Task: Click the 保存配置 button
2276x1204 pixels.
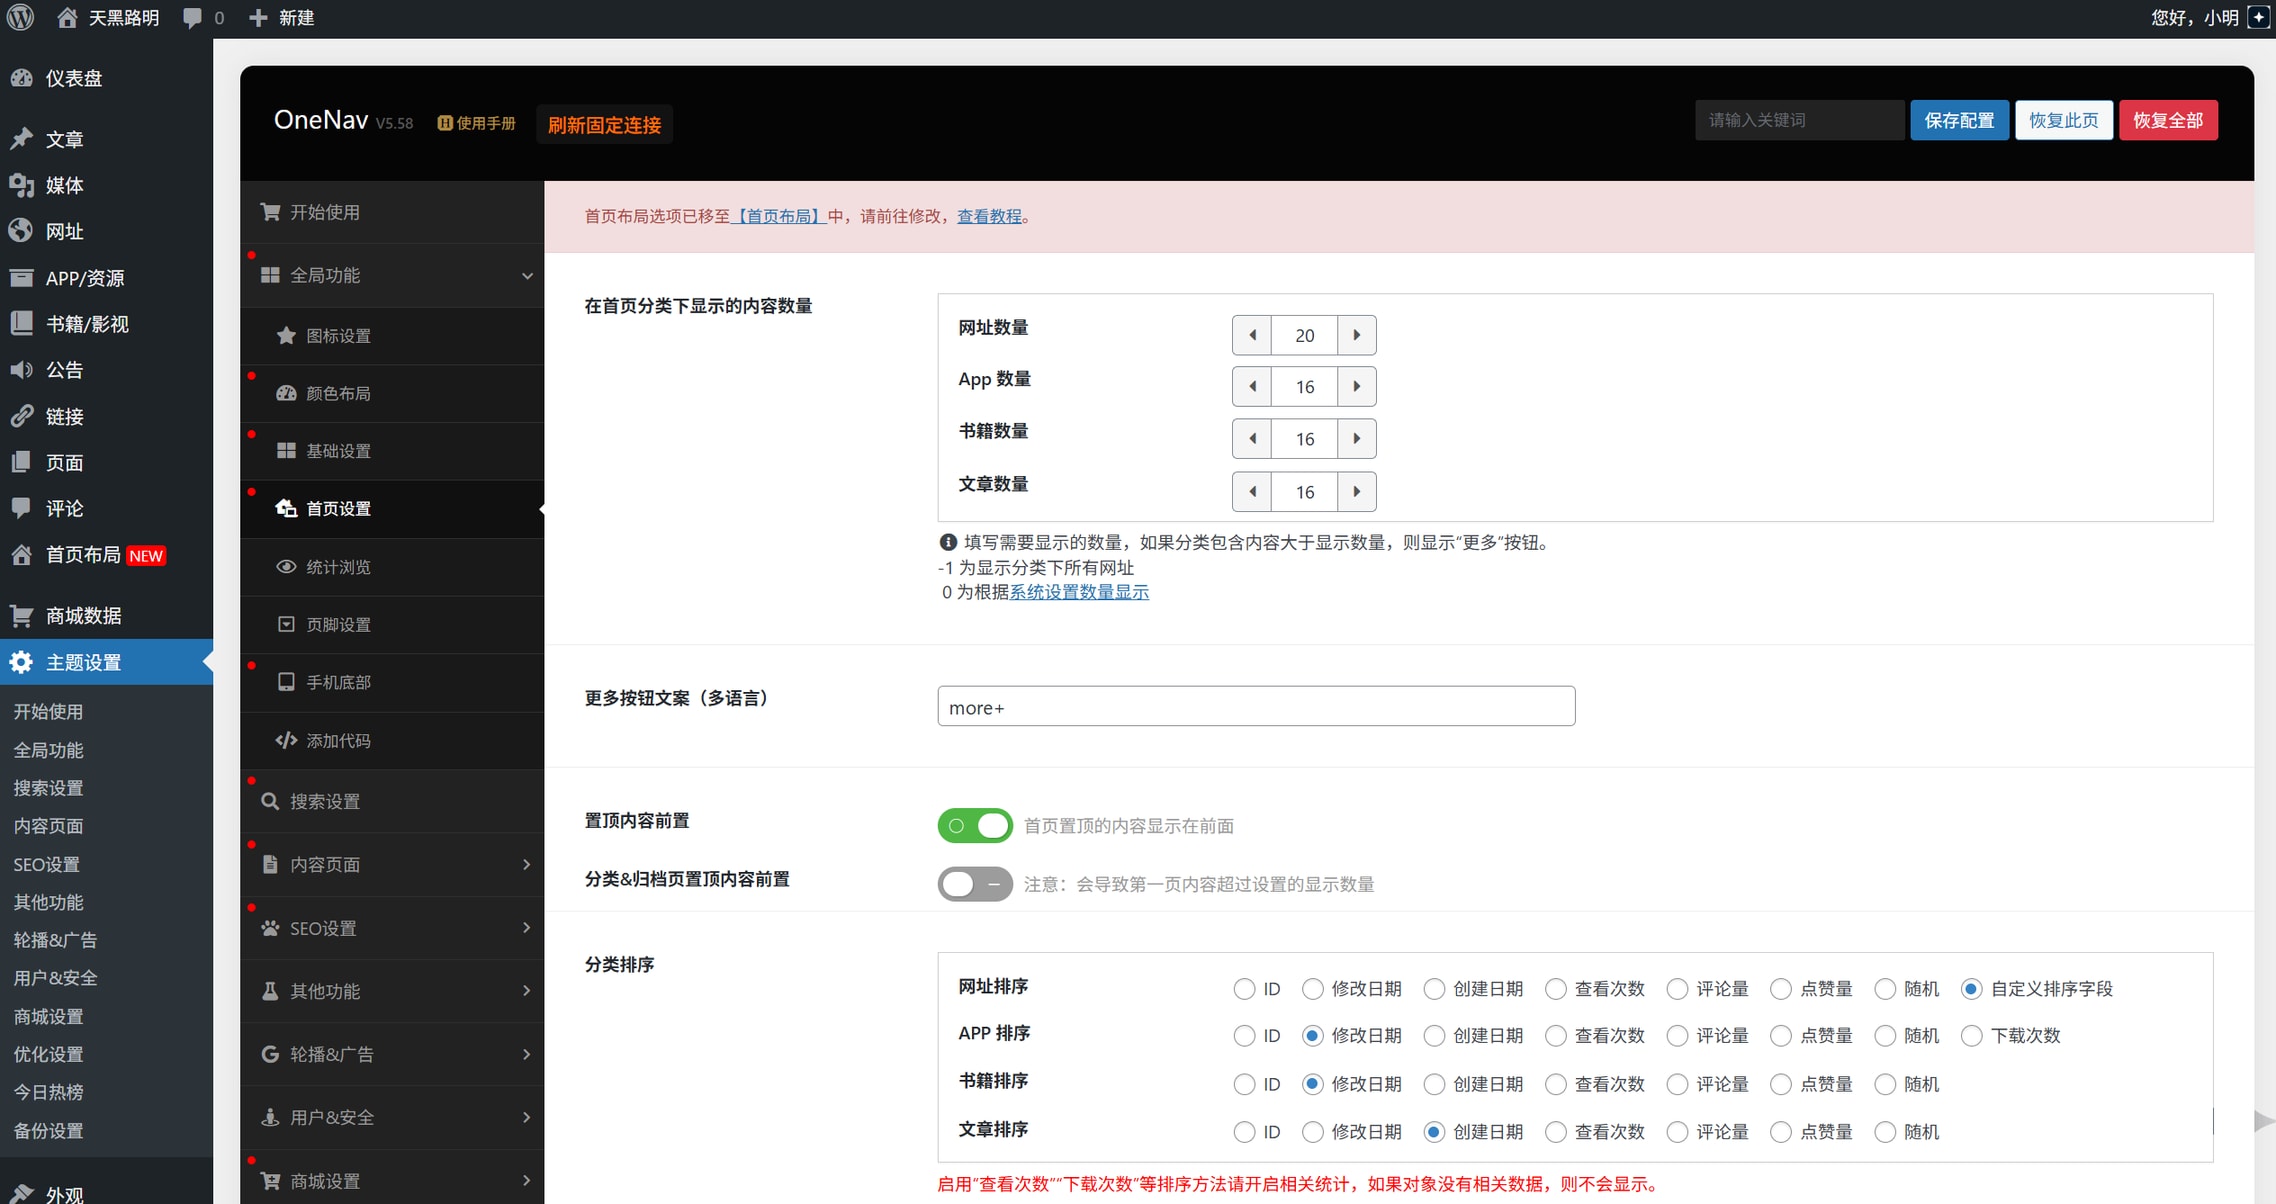Action: (x=1958, y=120)
